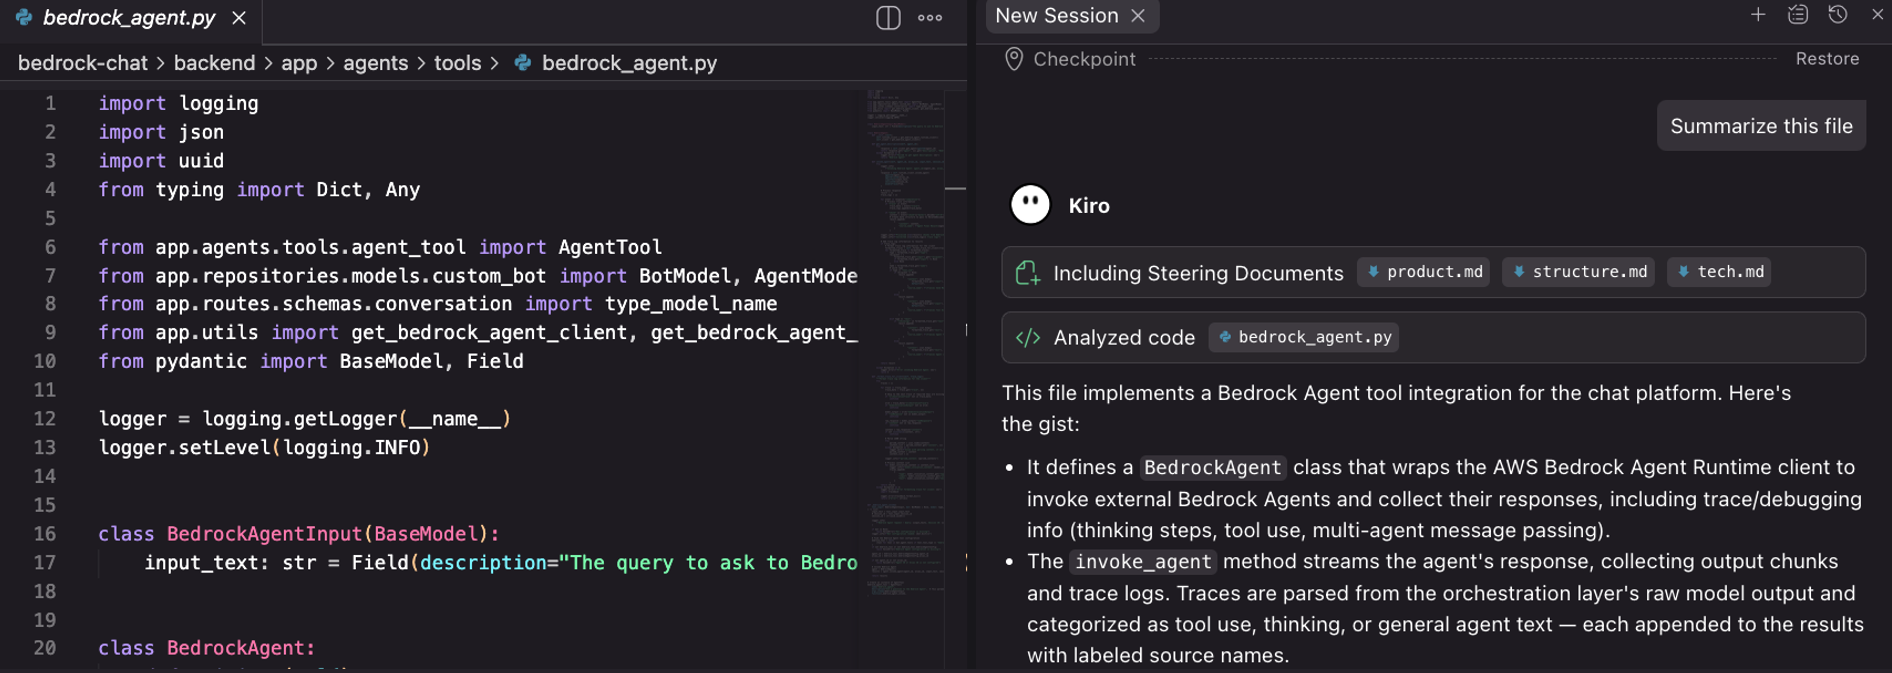Open session history clock icon
Screen dimensions: 1892x673
(1837, 15)
